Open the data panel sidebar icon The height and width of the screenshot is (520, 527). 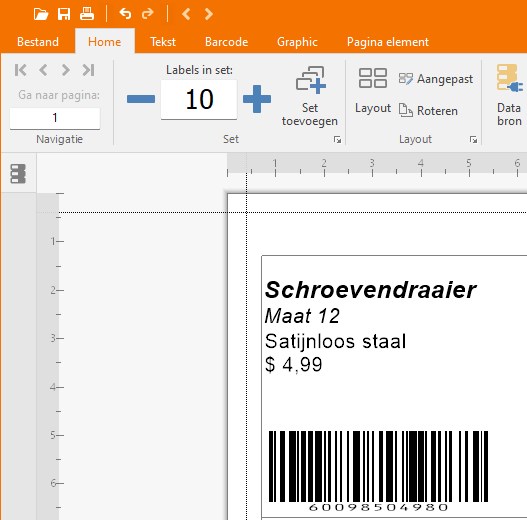click(x=18, y=173)
